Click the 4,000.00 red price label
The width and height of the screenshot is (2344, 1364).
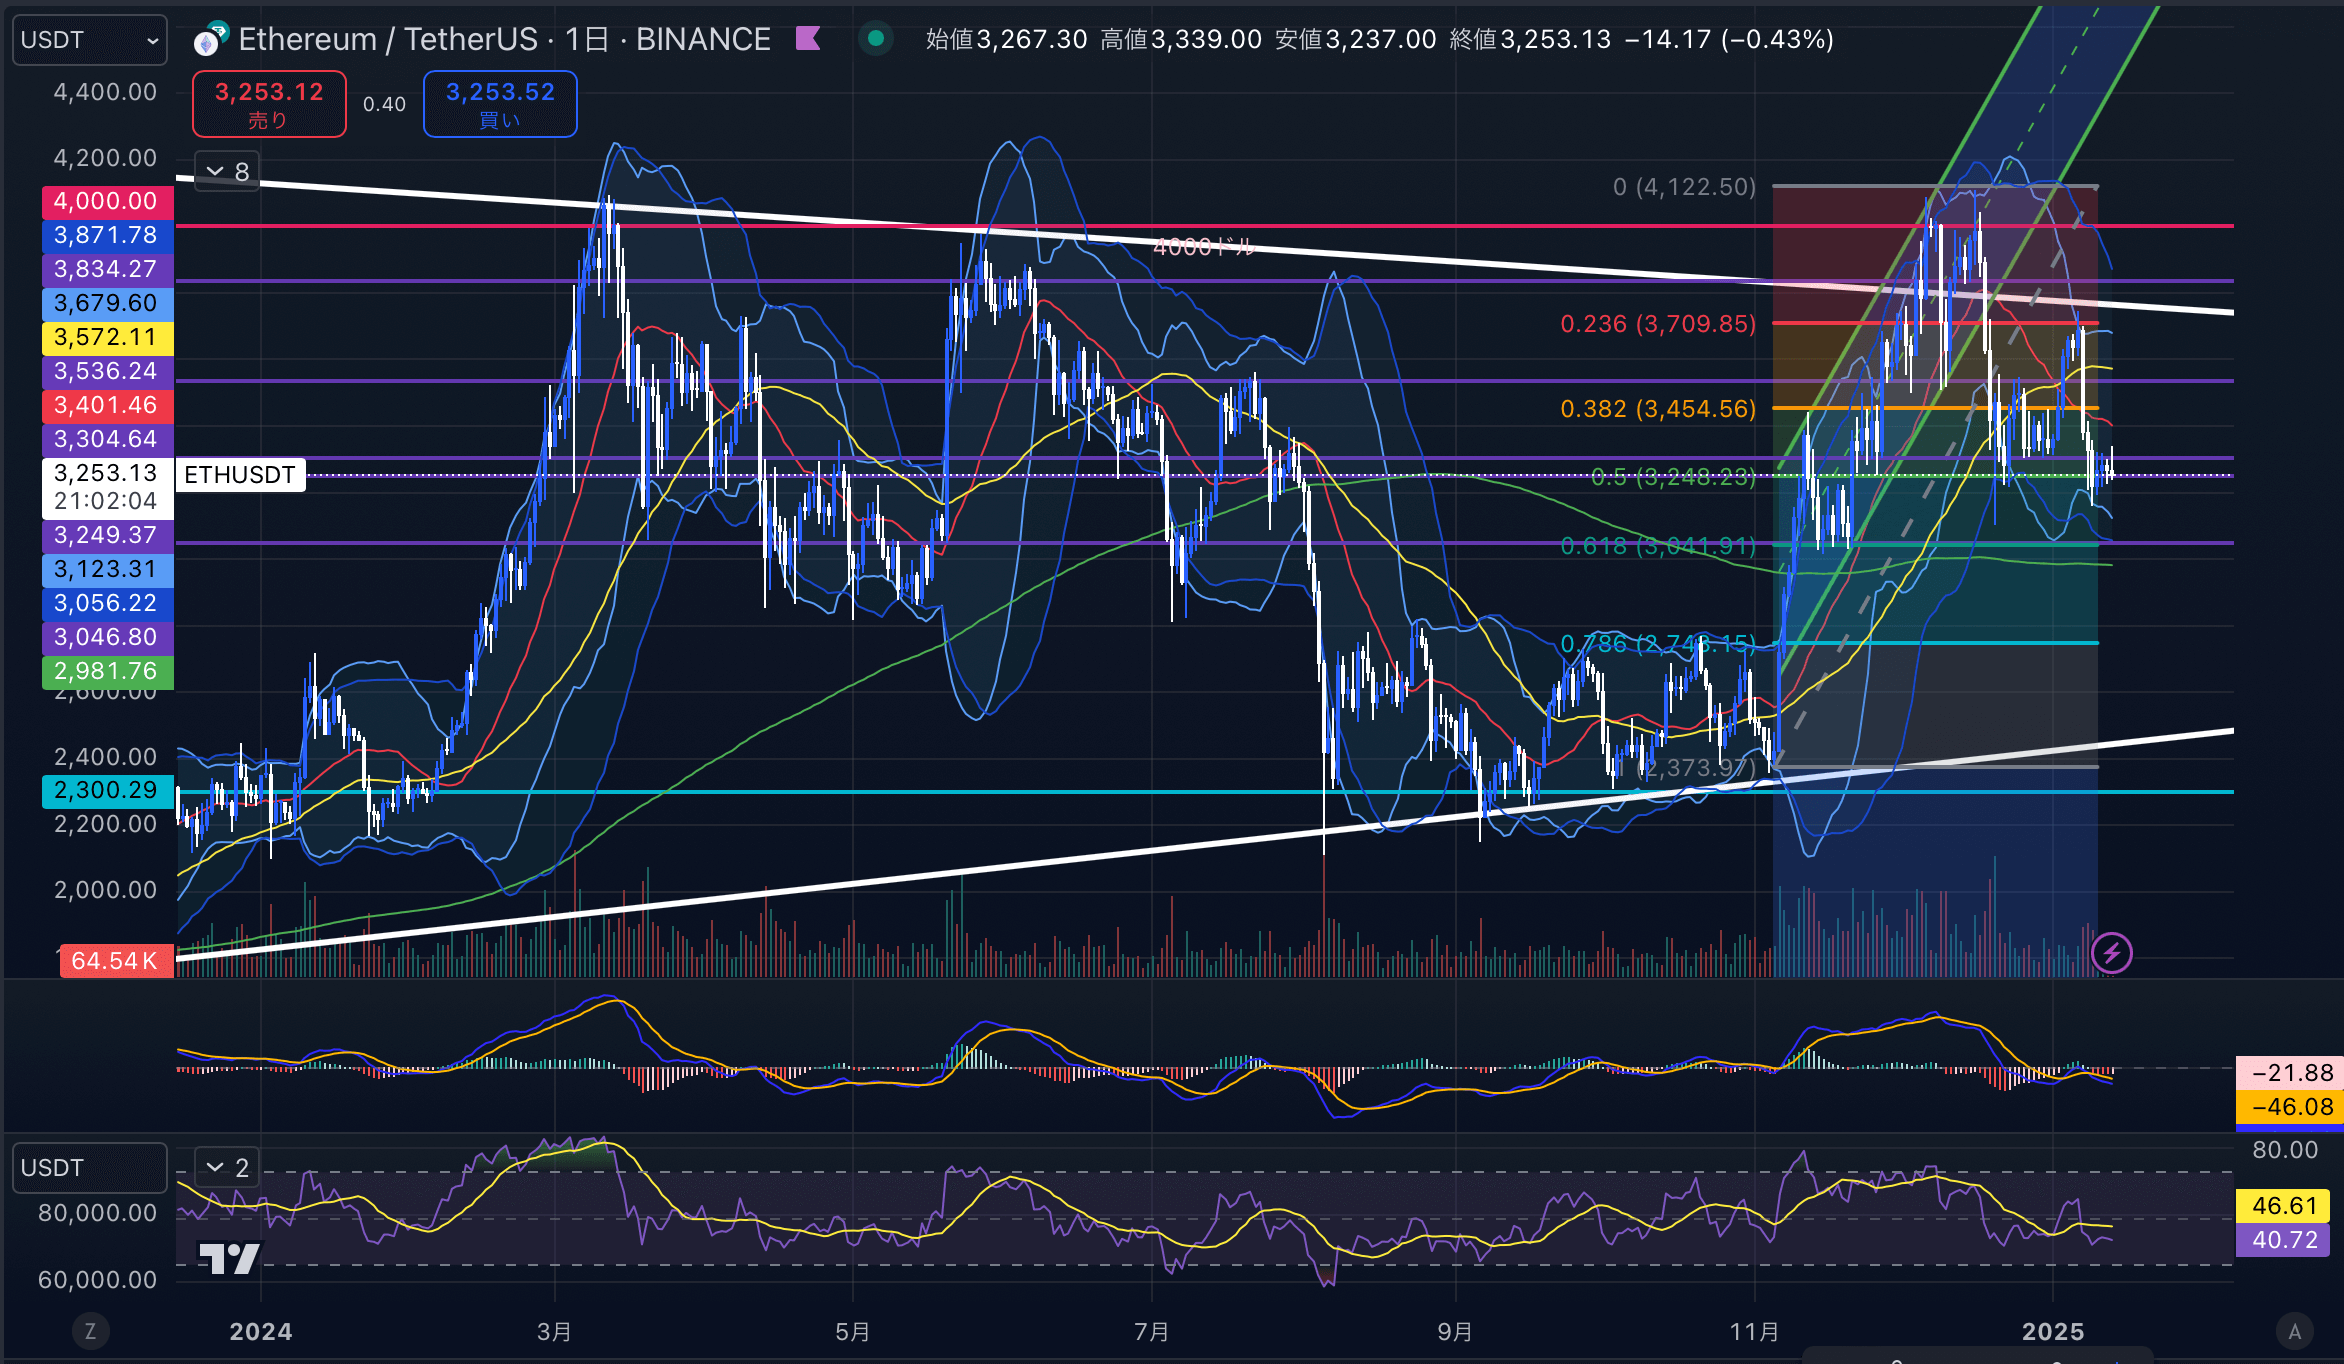[107, 201]
